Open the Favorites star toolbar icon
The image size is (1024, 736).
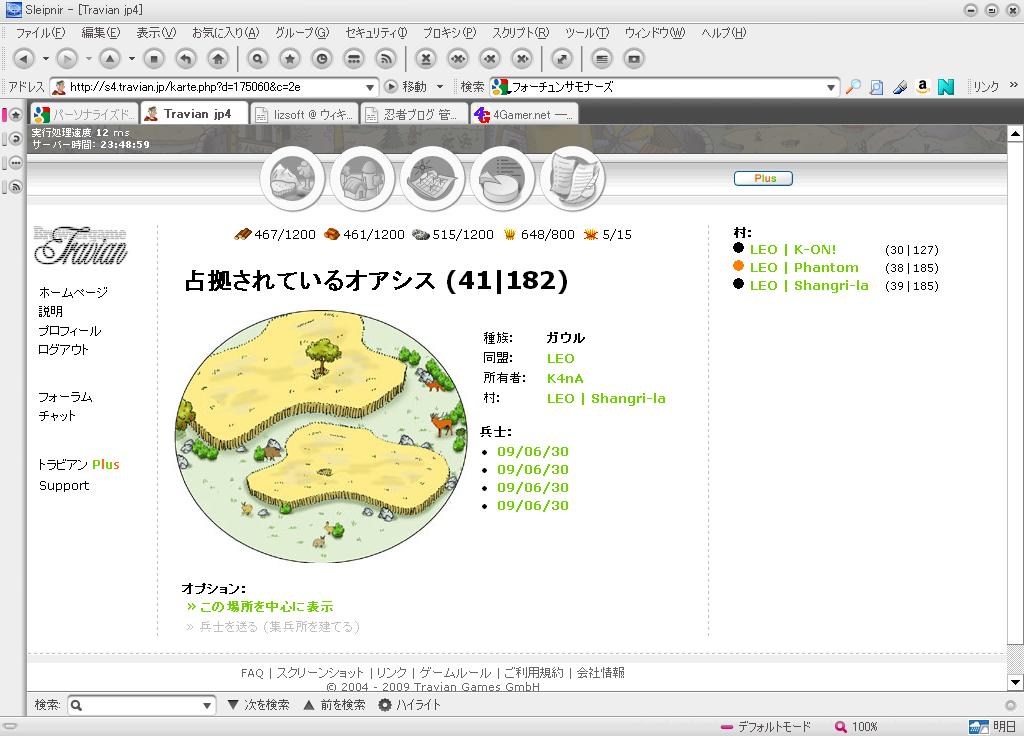point(290,59)
